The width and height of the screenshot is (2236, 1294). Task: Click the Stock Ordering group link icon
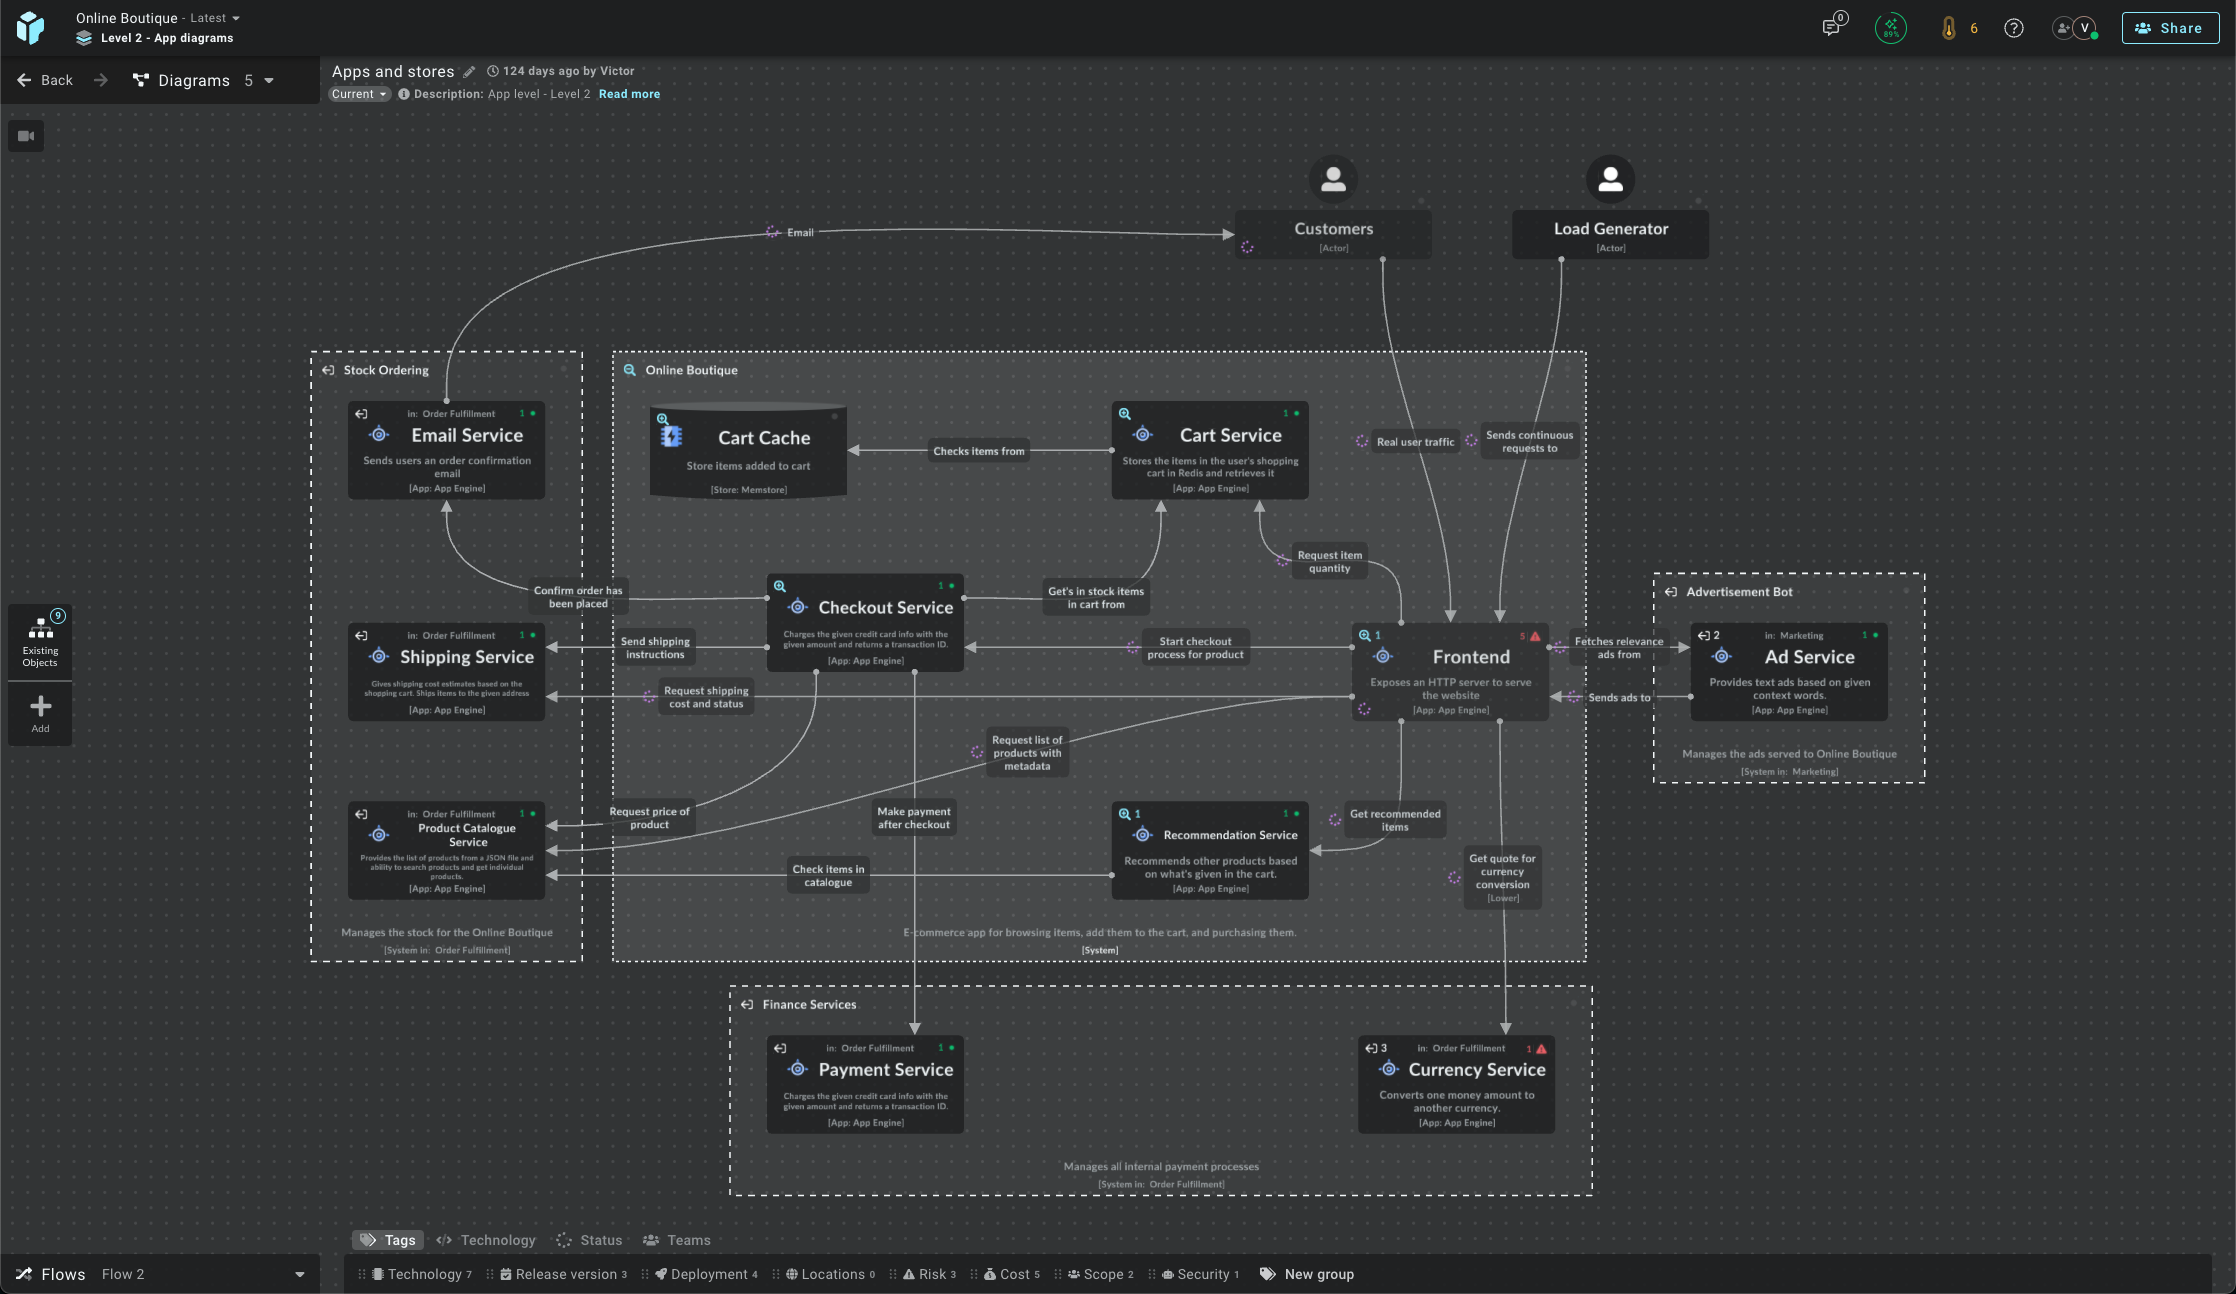click(328, 370)
